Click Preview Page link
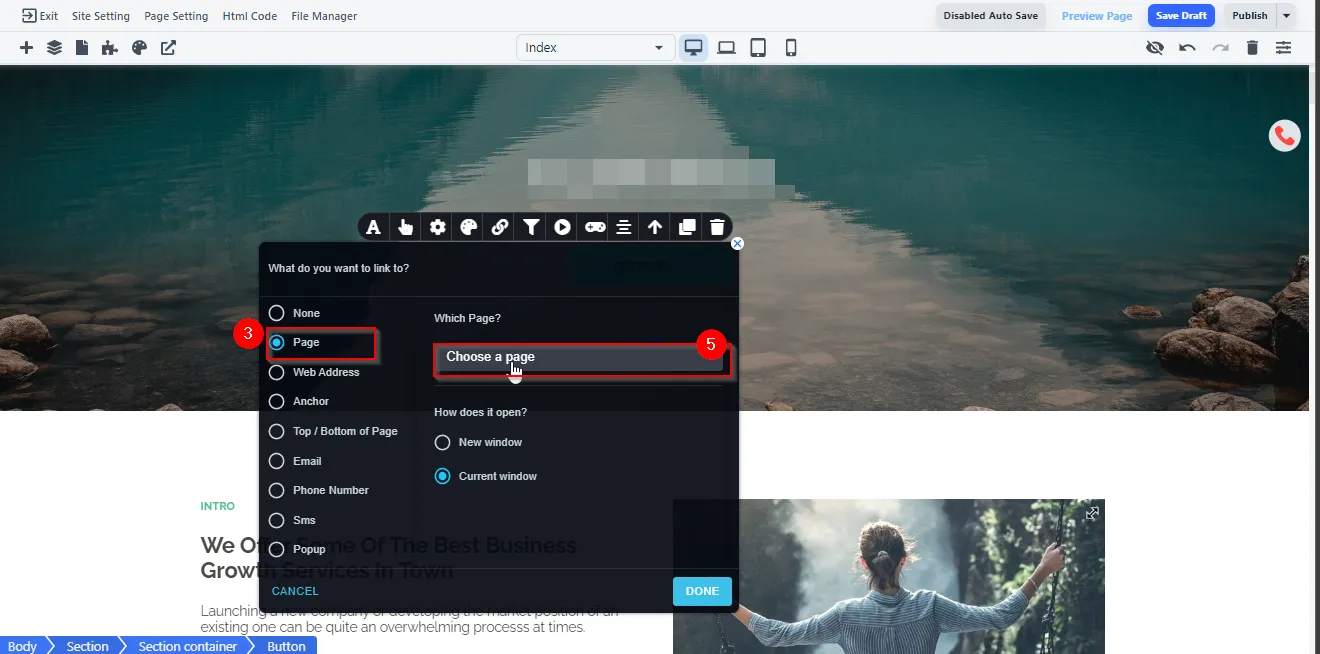Screen dimensions: 1320x654 click(x=1097, y=16)
